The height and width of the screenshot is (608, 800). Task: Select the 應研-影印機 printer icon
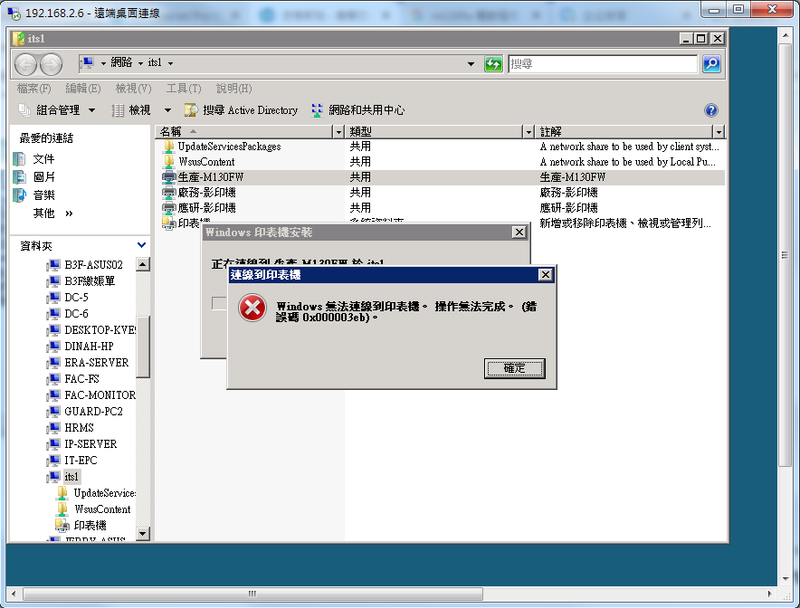click(169, 208)
